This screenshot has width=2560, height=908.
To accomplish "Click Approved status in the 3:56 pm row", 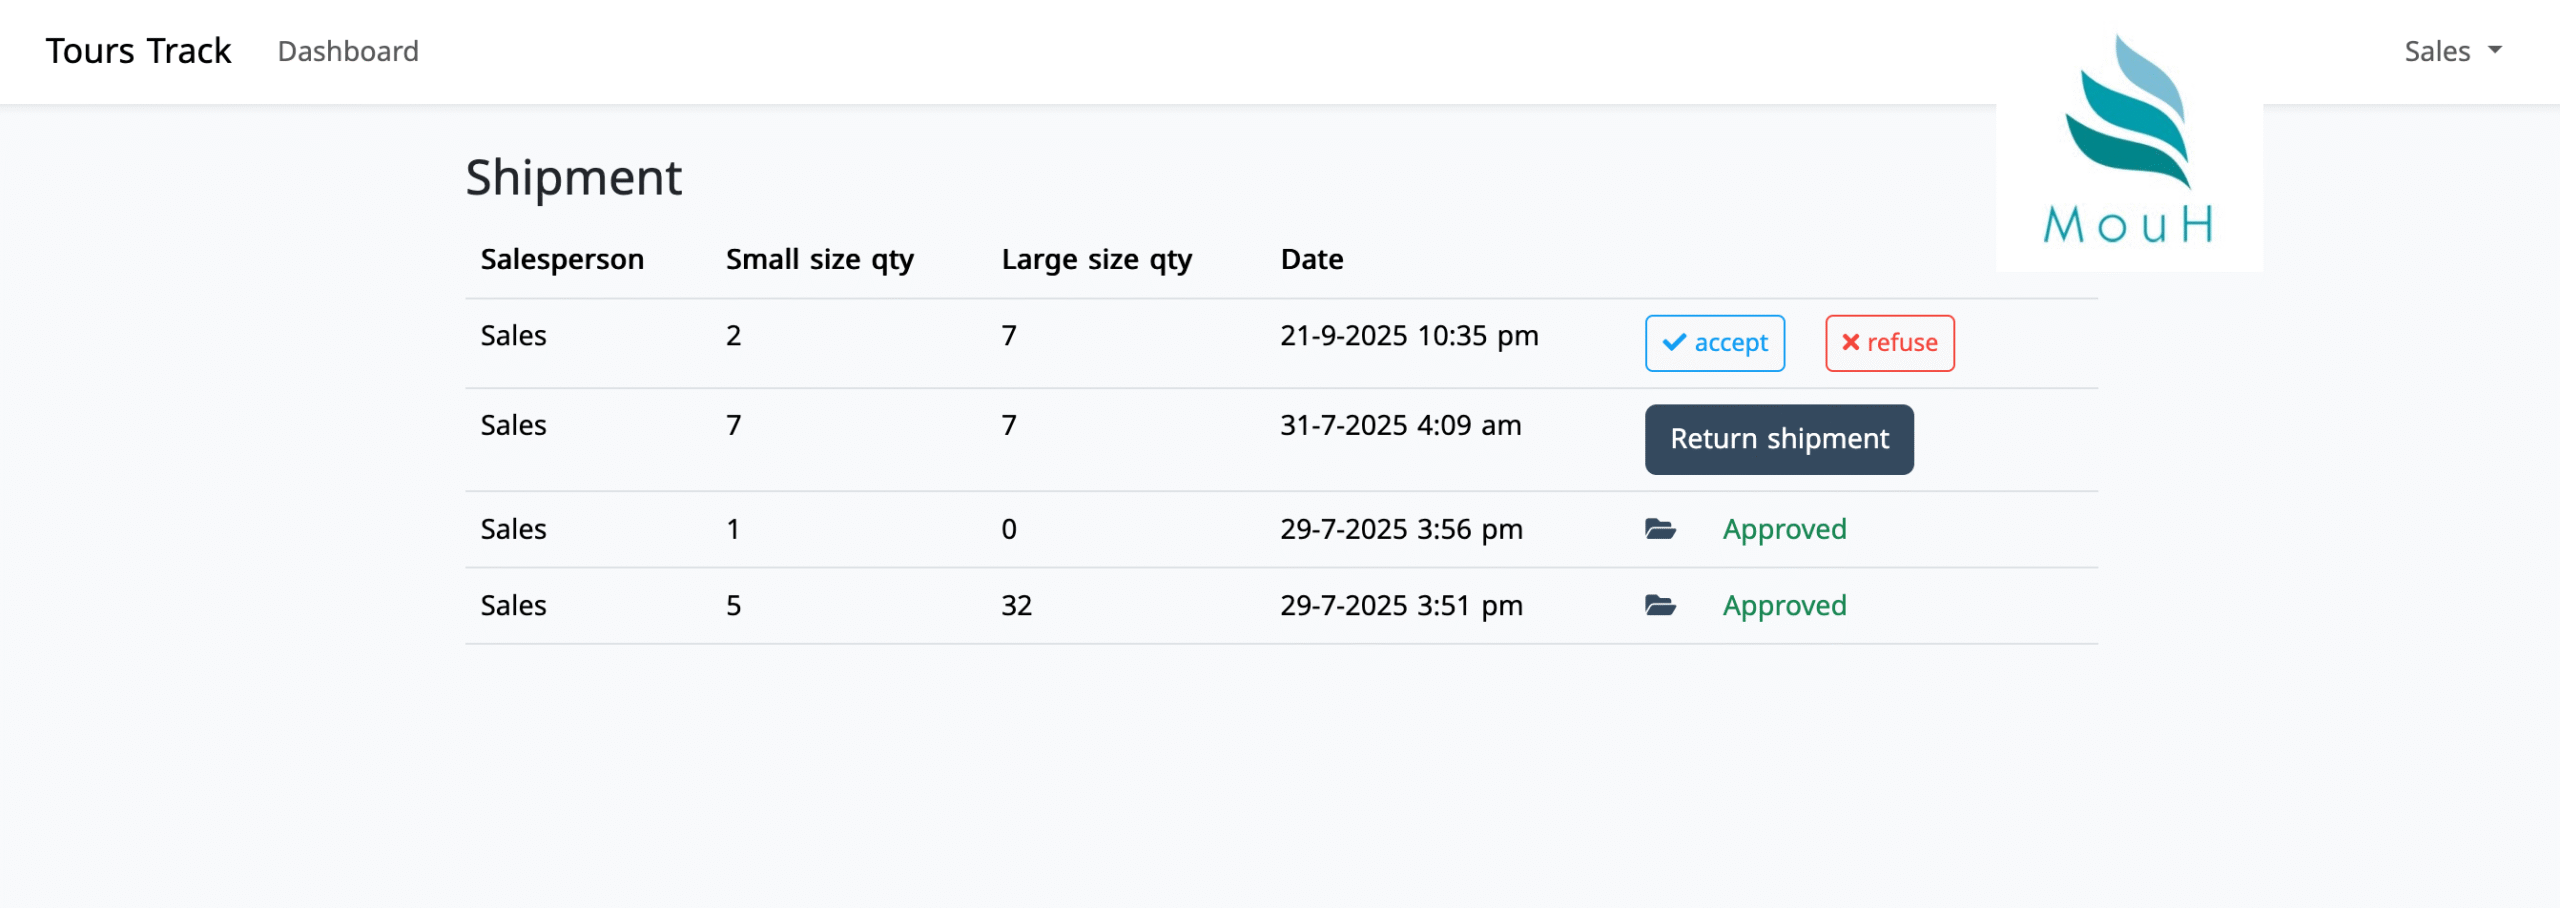I will (1783, 529).
